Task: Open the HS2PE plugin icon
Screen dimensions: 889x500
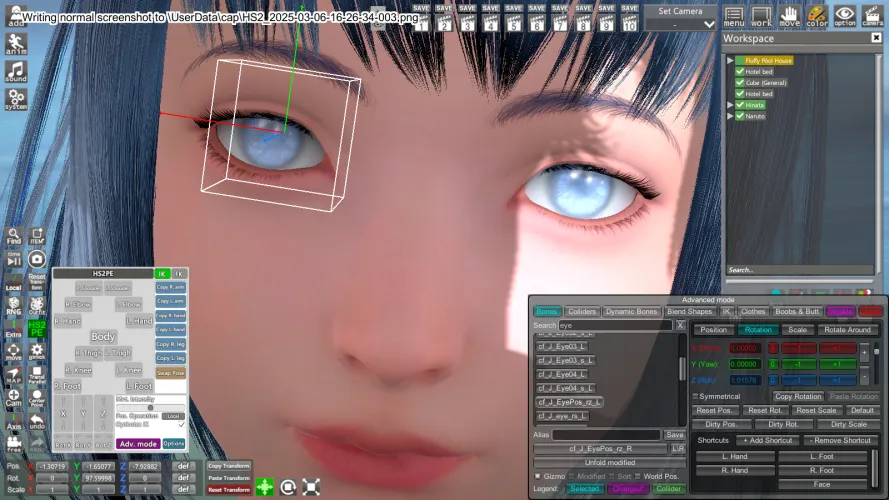Action: [37, 327]
